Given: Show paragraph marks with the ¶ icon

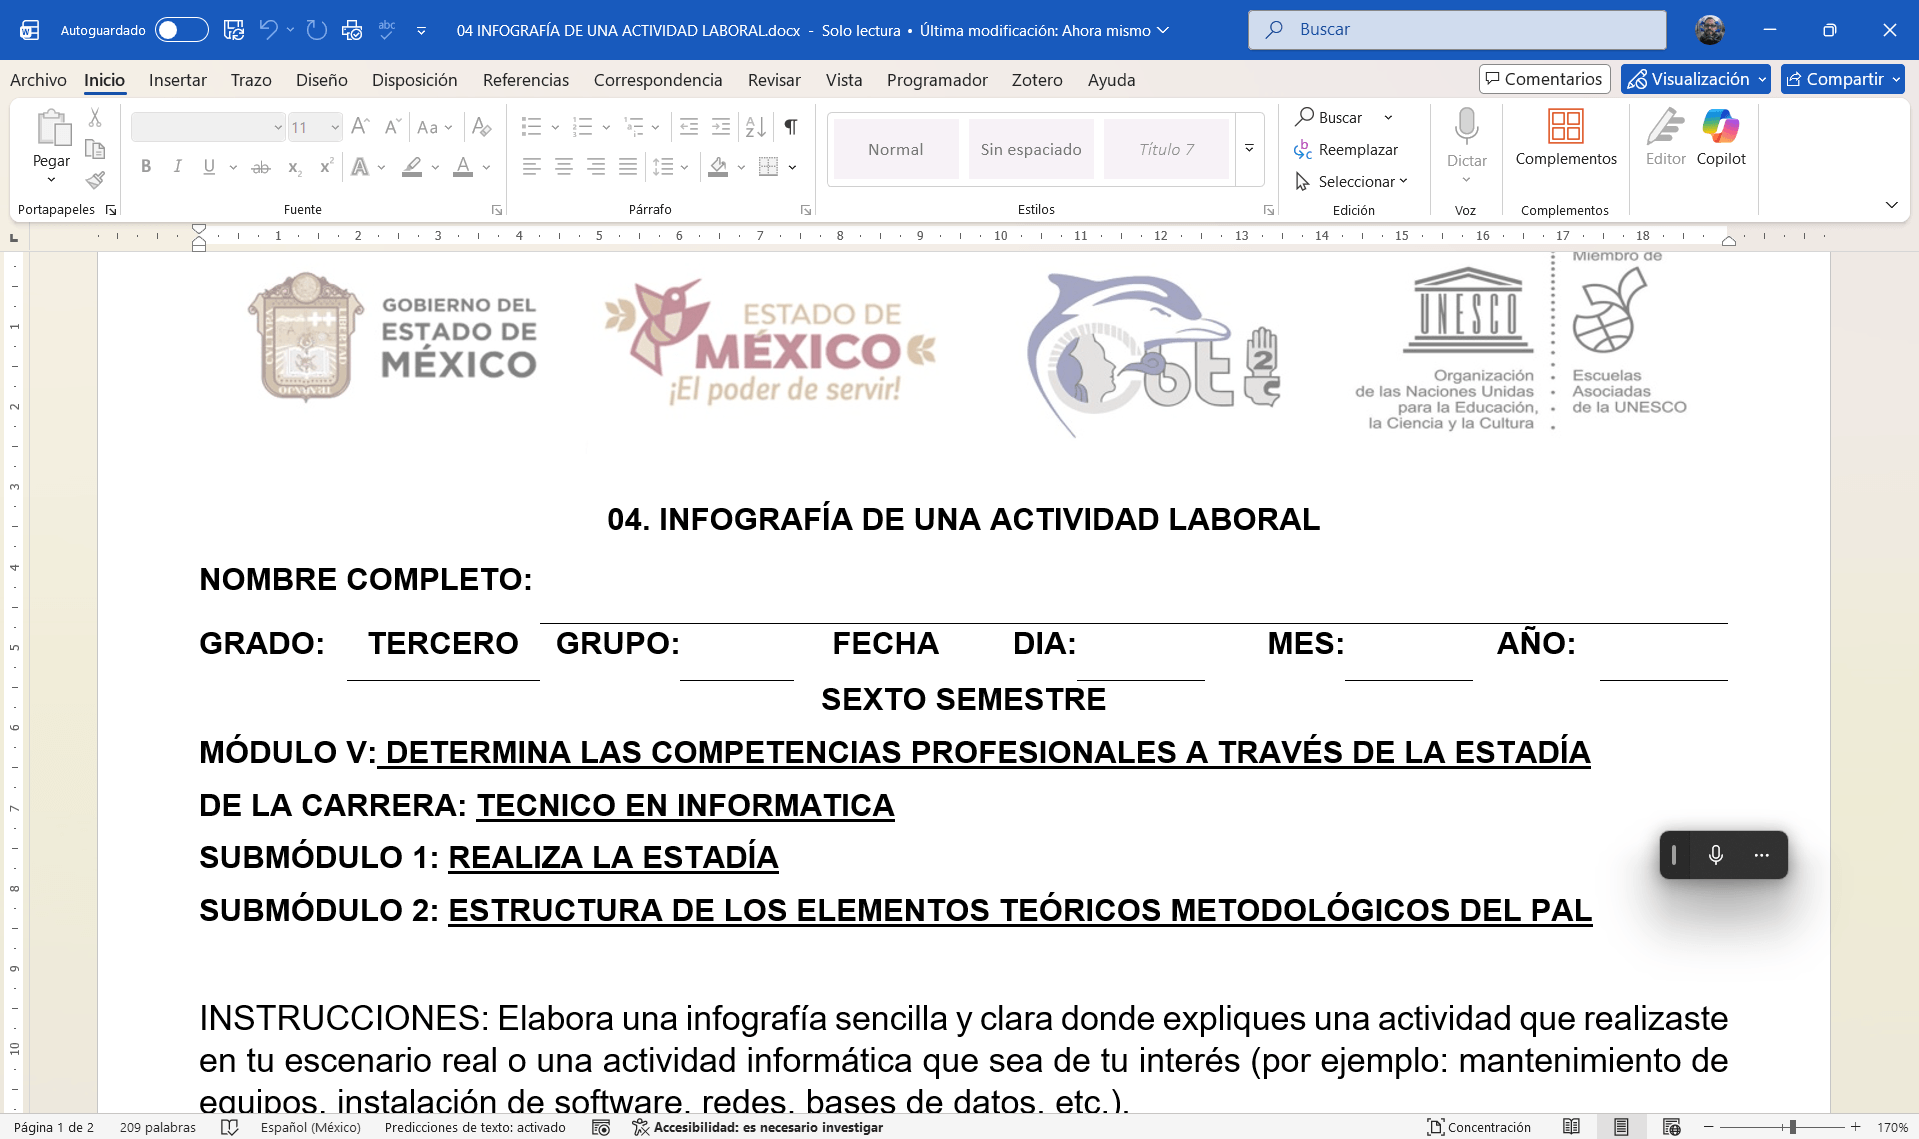Looking at the screenshot, I should point(790,127).
